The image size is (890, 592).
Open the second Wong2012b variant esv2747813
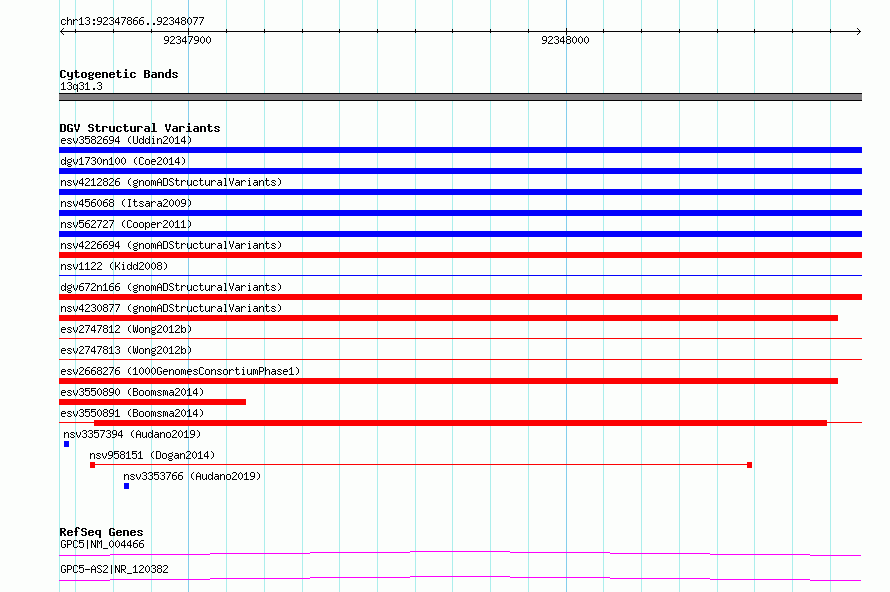126,350
